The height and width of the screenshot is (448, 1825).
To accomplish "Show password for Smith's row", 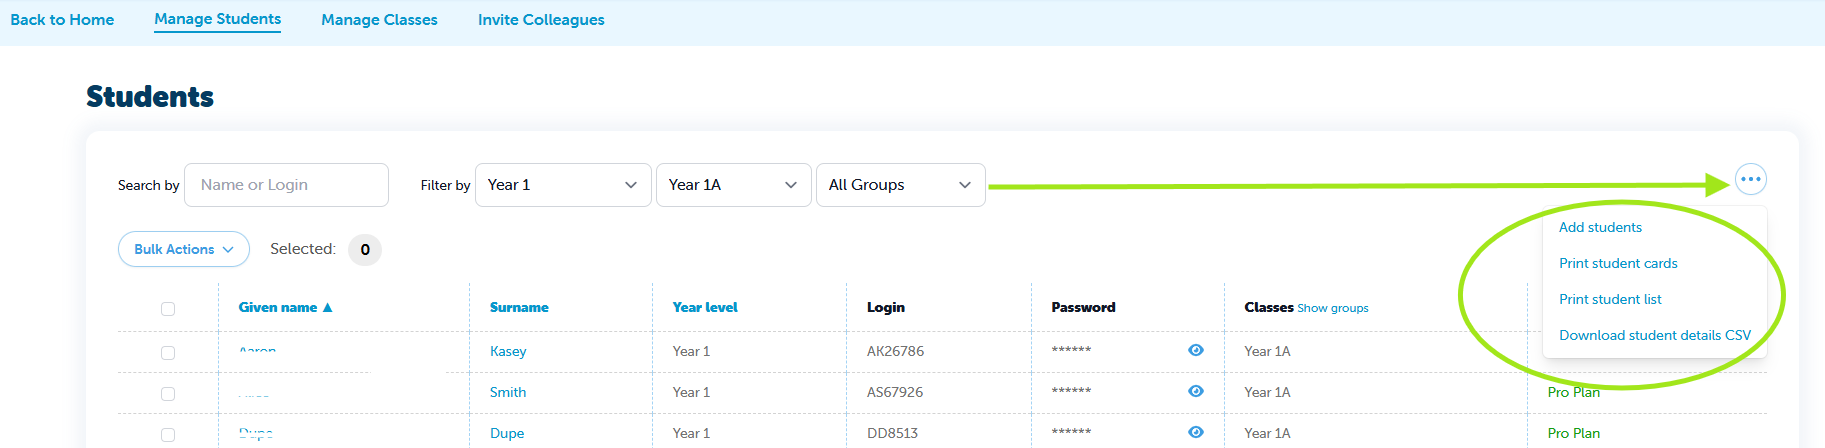I will 1195,391.
